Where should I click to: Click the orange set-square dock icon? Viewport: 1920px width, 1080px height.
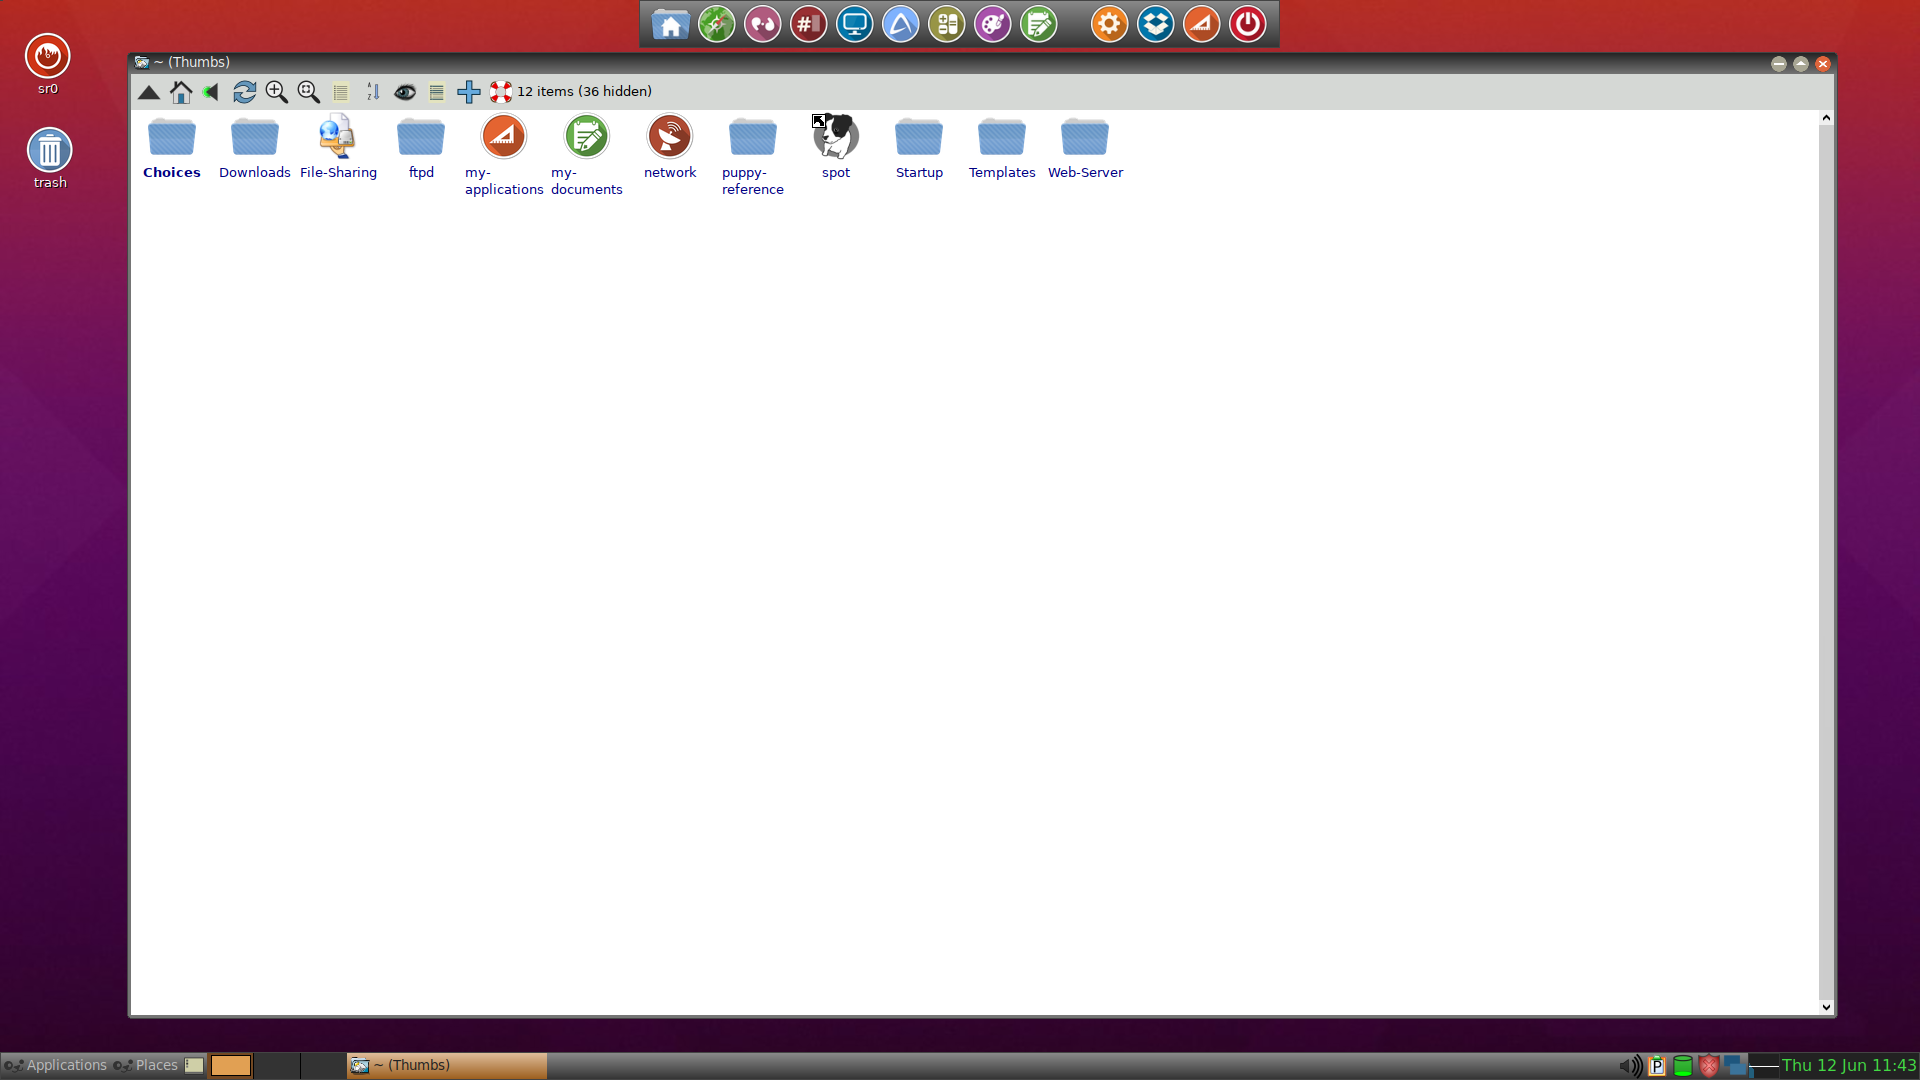(1201, 24)
